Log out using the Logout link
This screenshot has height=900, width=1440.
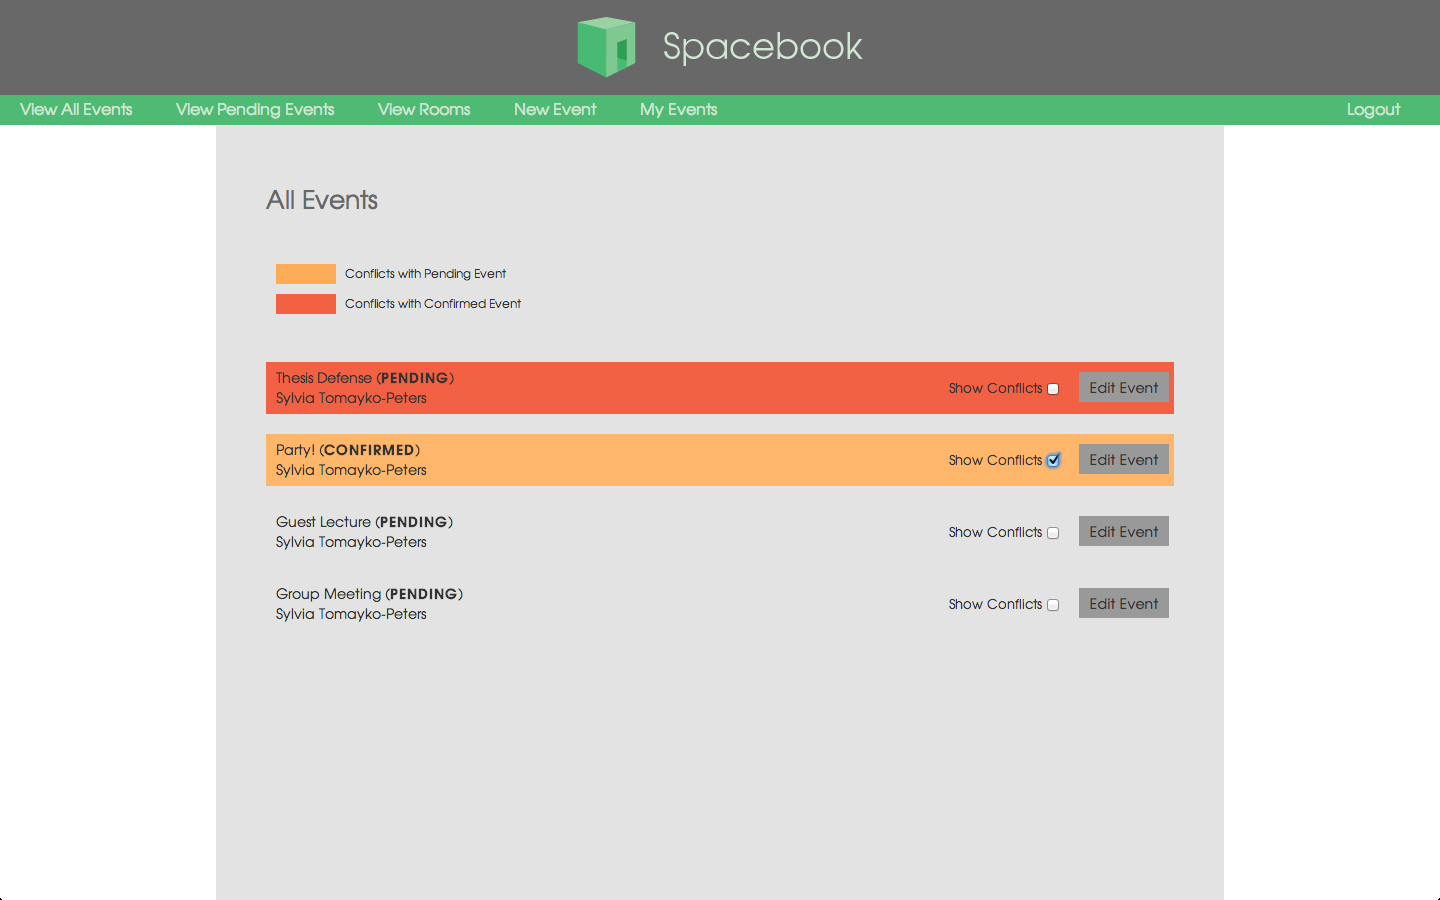pos(1373,110)
